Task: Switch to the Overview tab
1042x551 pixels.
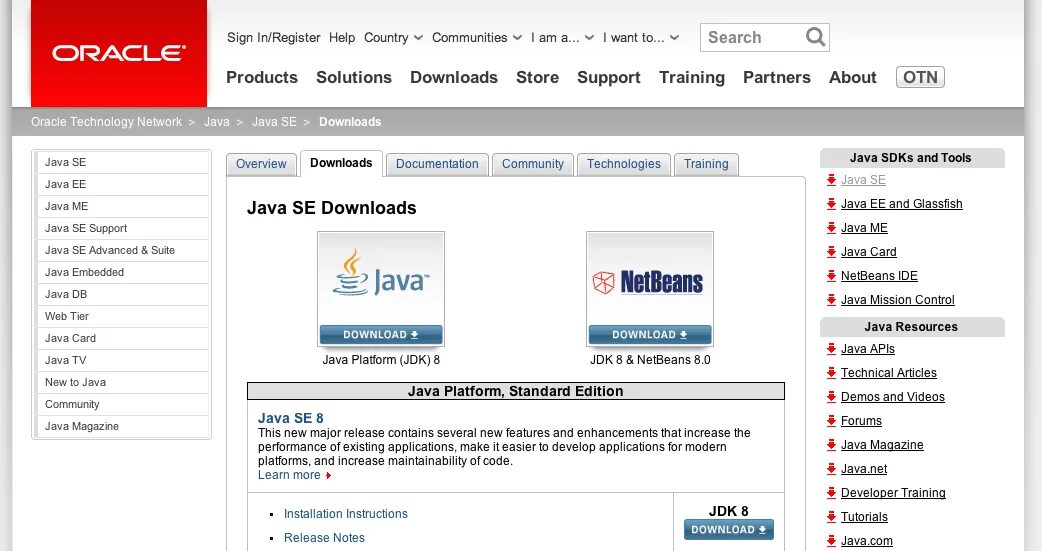Action: [261, 164]
